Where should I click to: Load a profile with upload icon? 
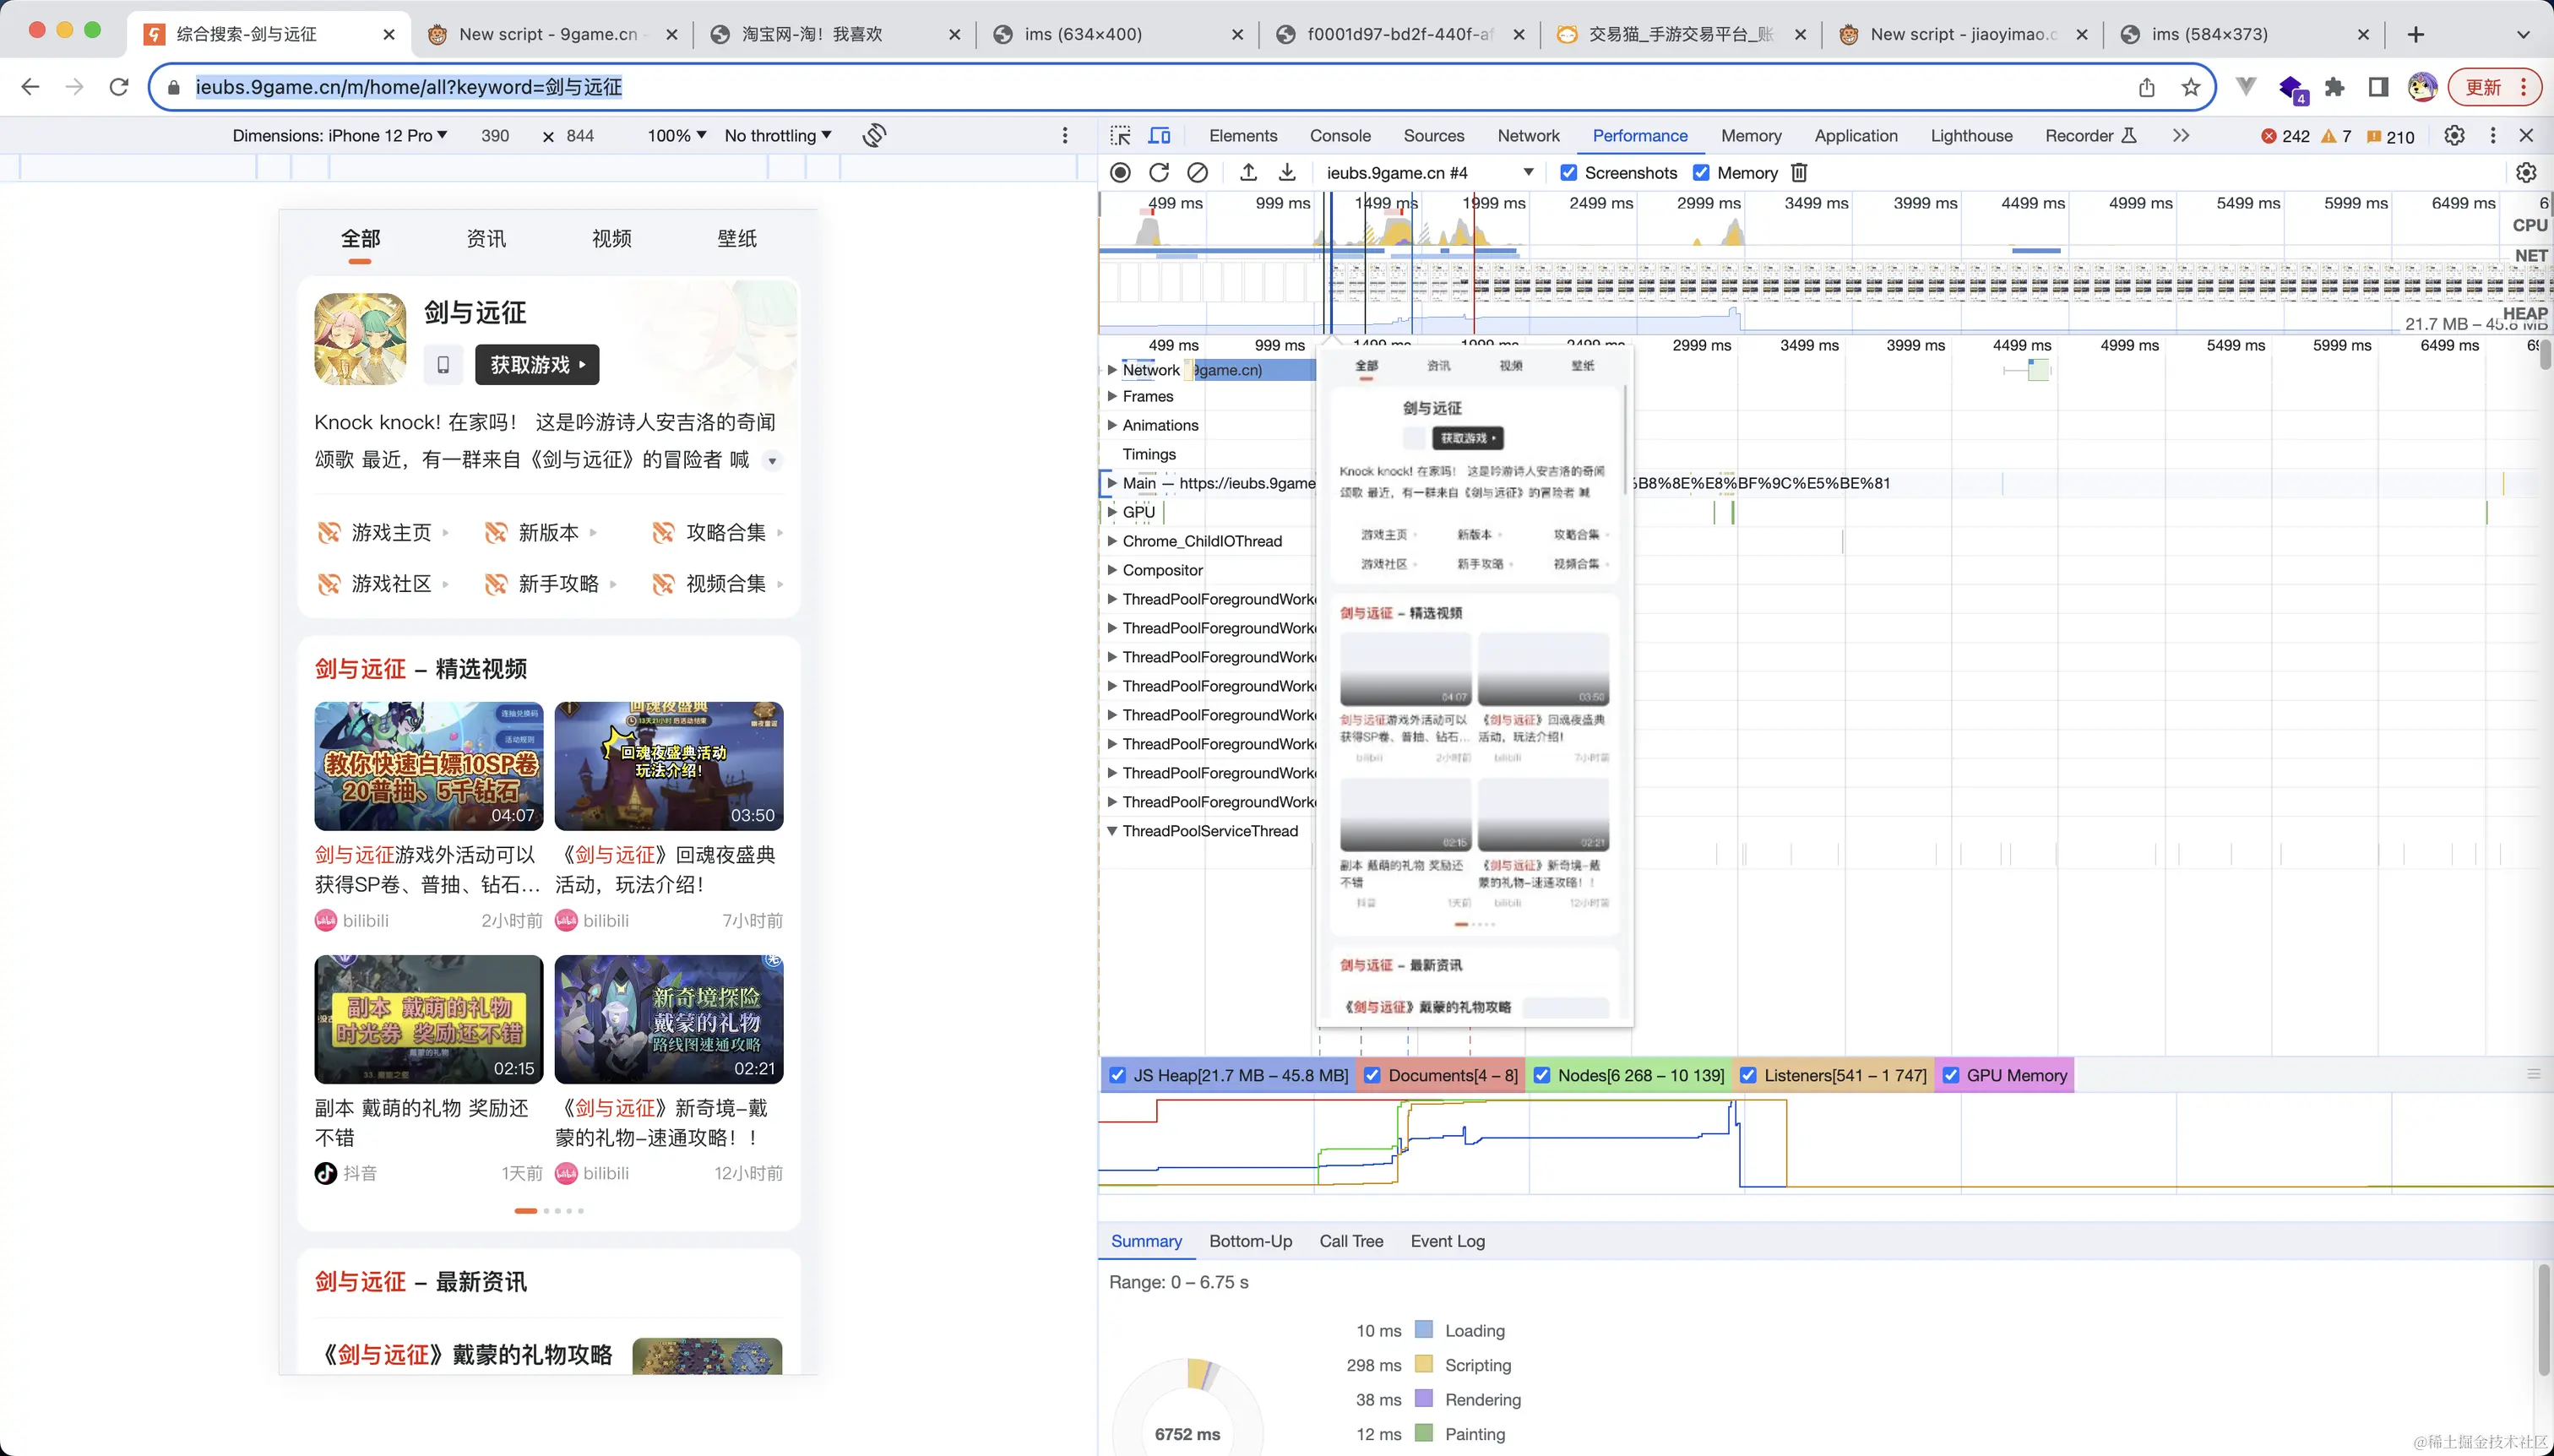1248,173
